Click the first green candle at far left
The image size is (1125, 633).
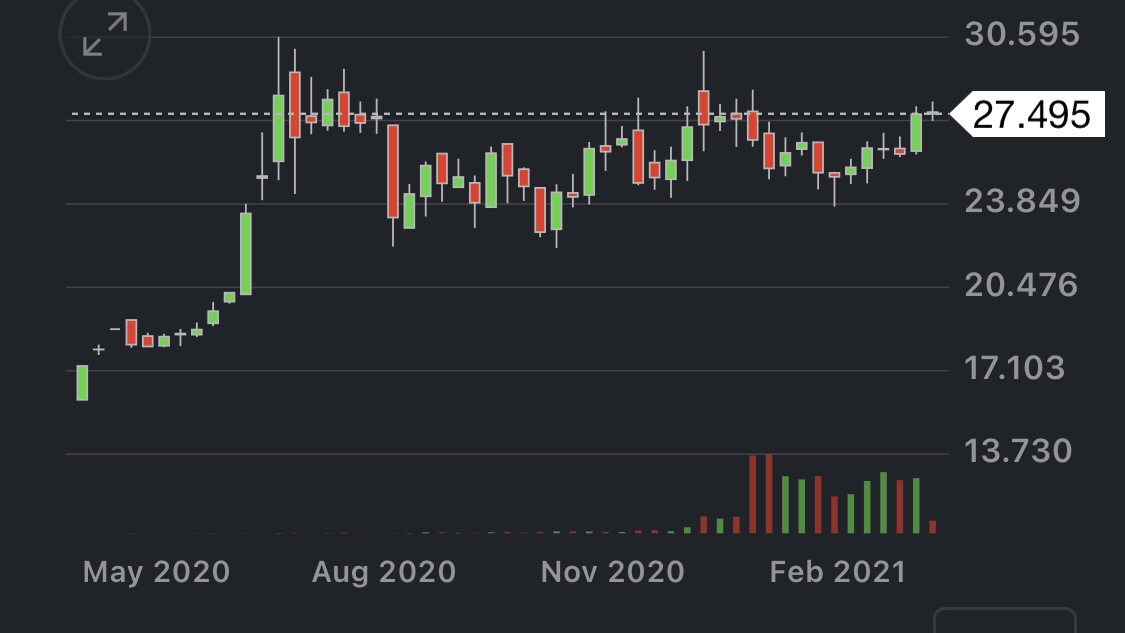coord(82,383)
